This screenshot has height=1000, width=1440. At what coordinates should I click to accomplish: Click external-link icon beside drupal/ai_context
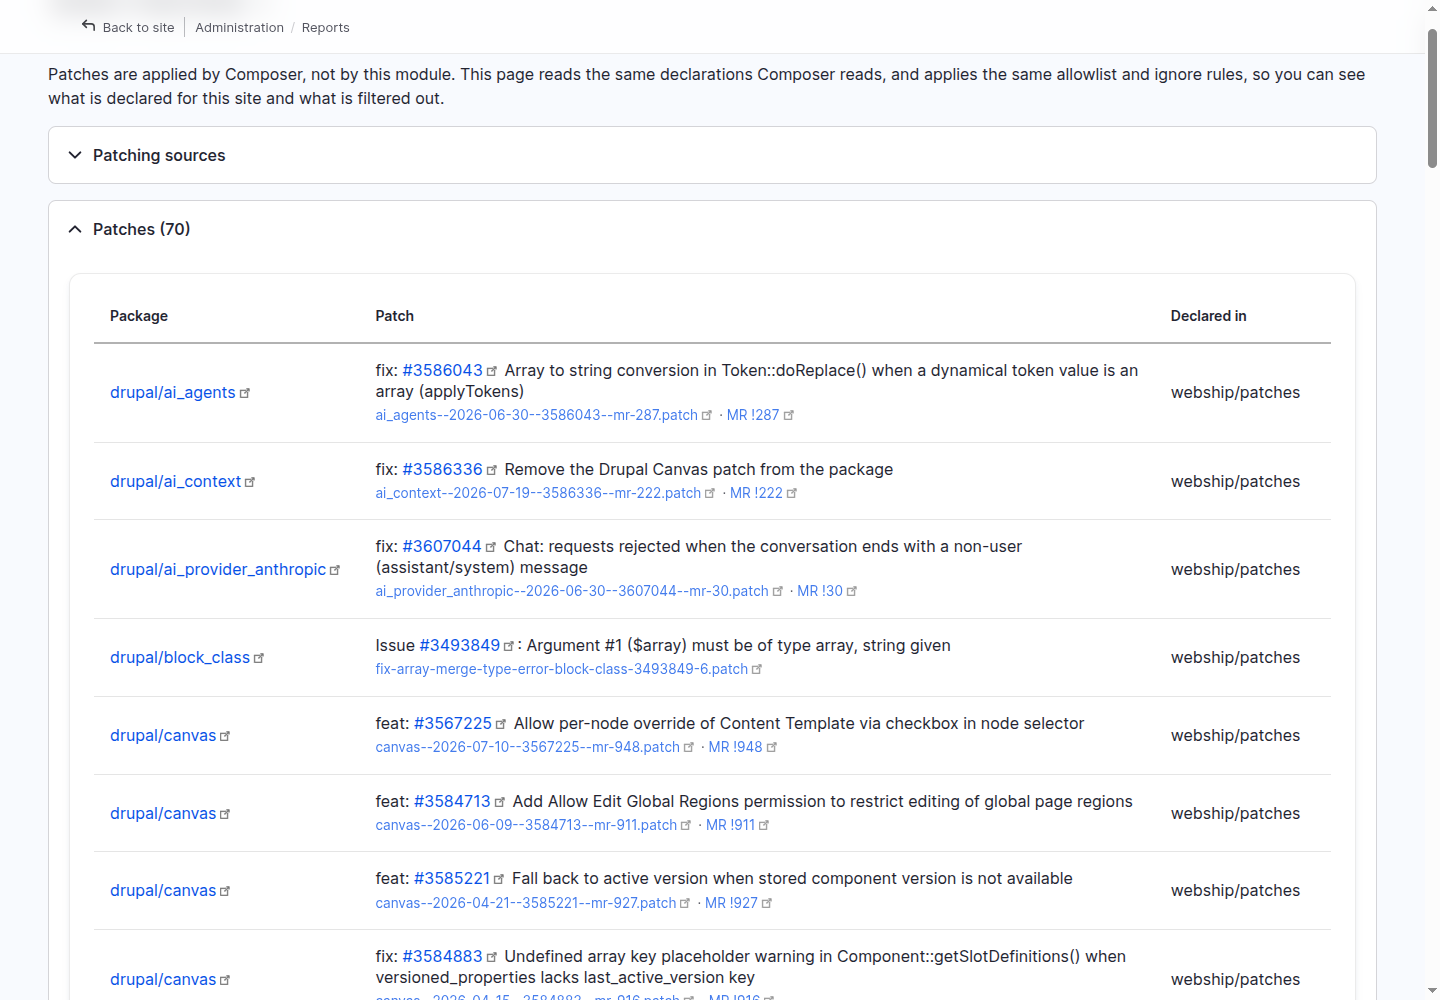(x=250, y=482)
